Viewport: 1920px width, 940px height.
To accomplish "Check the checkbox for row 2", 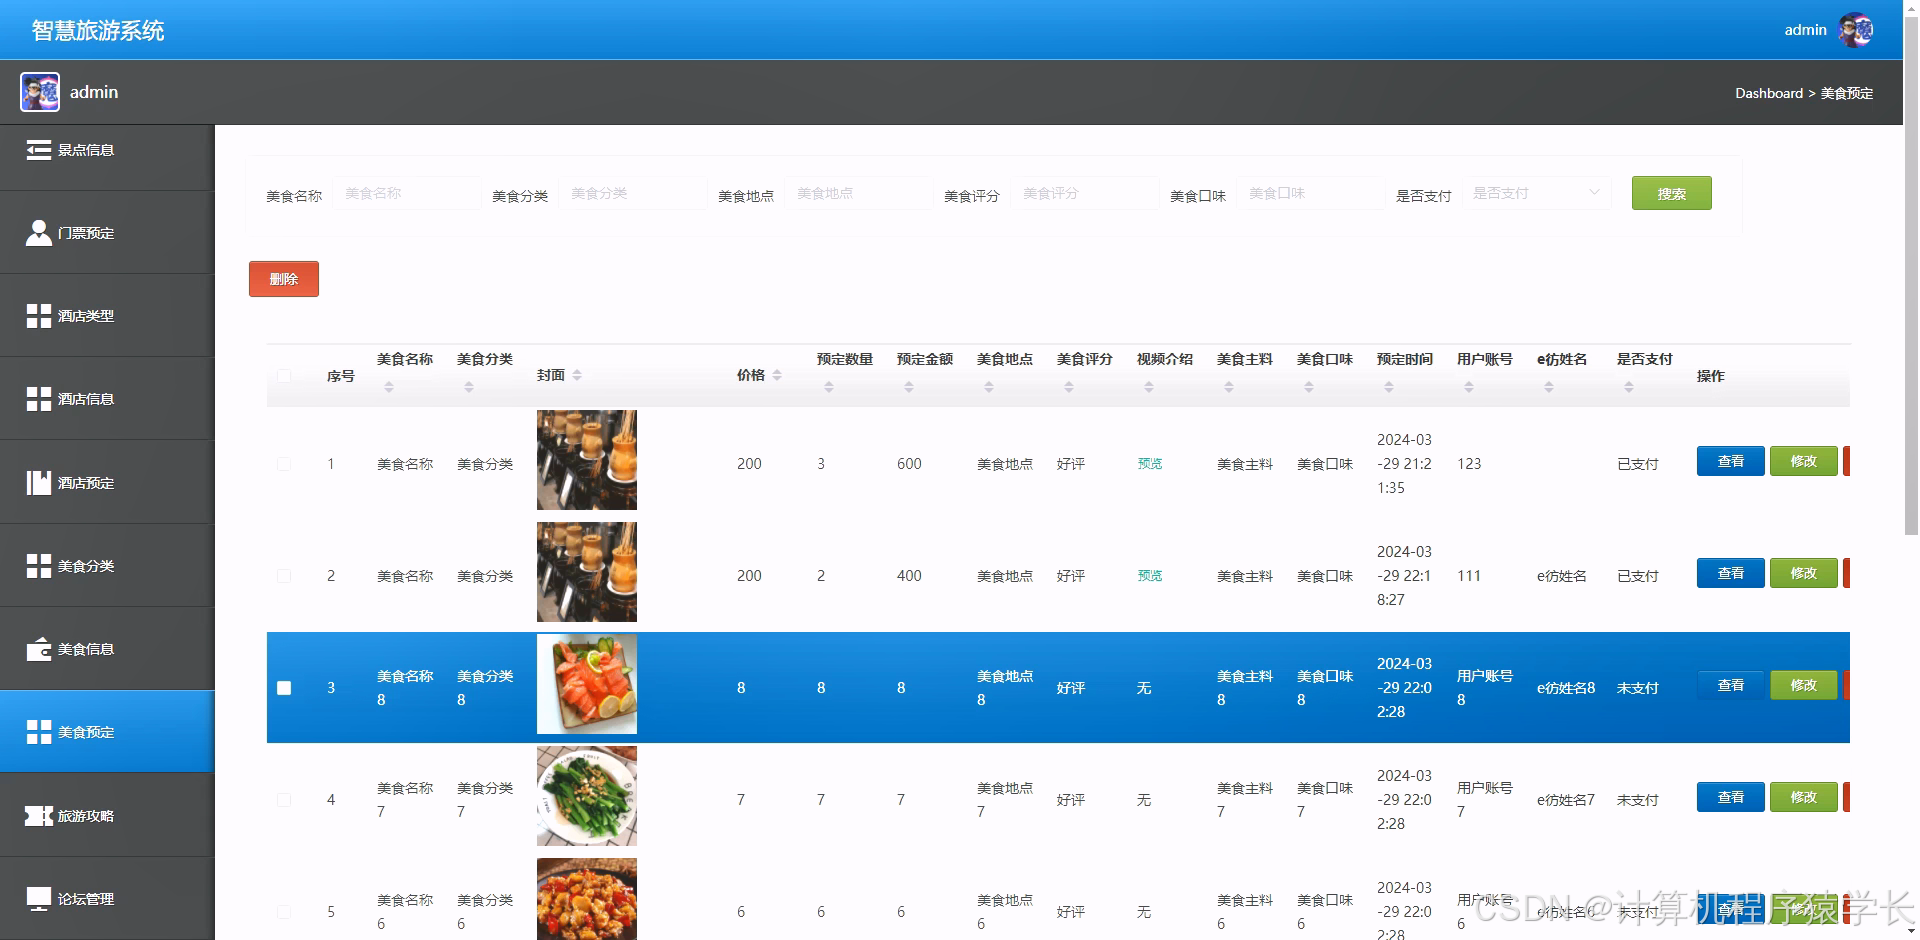I will point(284,576).
